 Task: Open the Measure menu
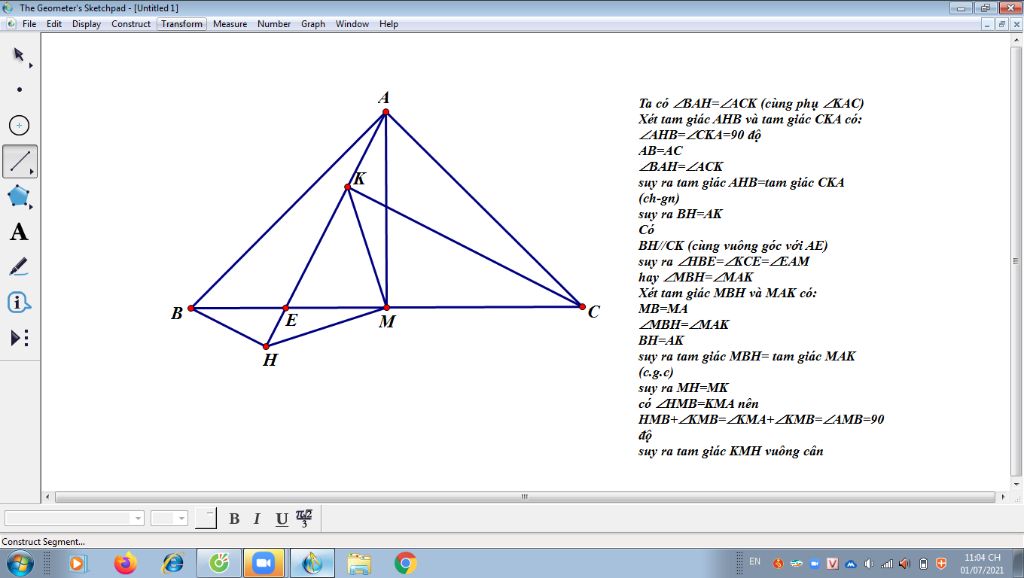(230, 24)
